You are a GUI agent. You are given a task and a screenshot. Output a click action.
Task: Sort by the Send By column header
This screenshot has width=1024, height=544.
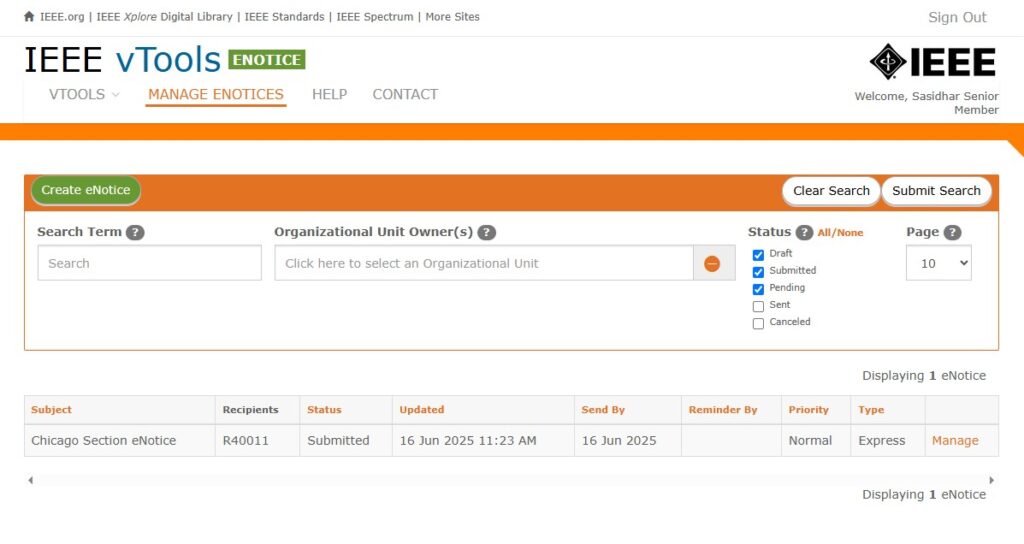603,409
